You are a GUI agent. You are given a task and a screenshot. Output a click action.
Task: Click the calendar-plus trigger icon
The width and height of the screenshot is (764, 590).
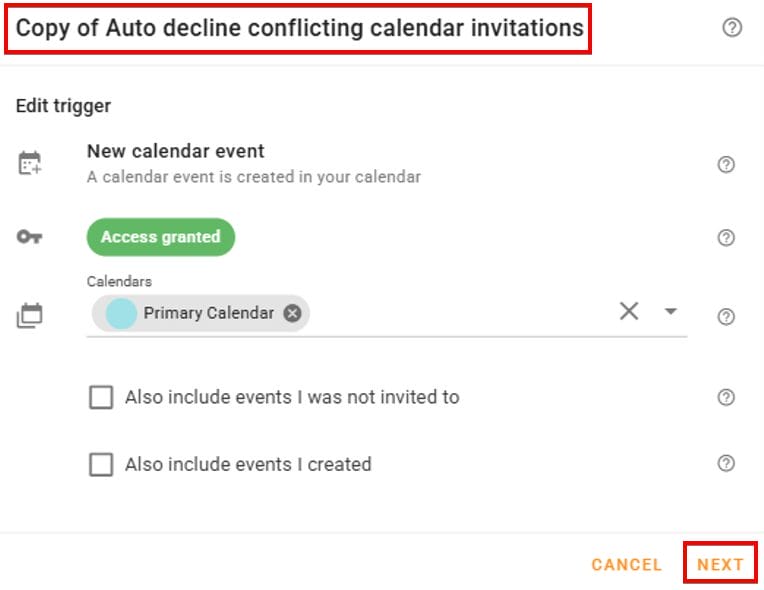[30, 164]
